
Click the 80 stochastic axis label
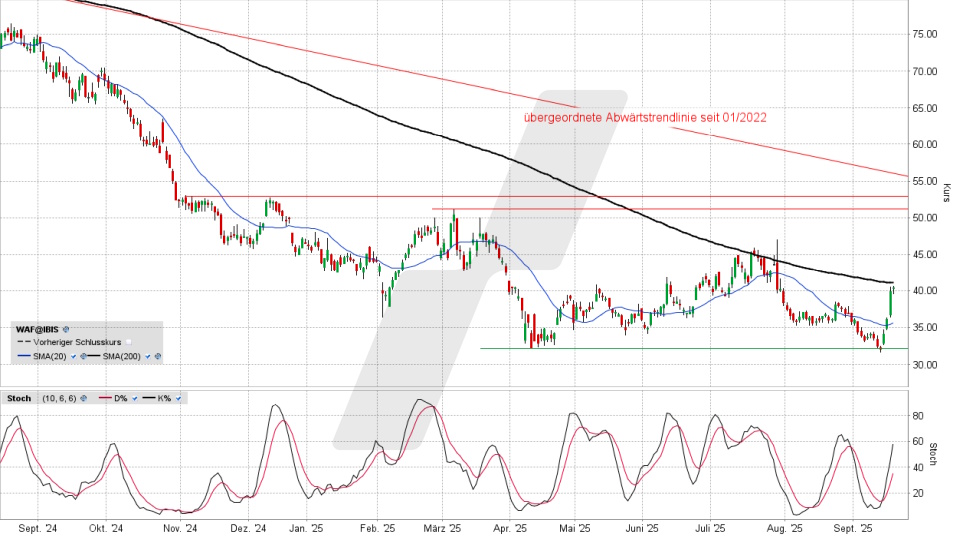918,416
